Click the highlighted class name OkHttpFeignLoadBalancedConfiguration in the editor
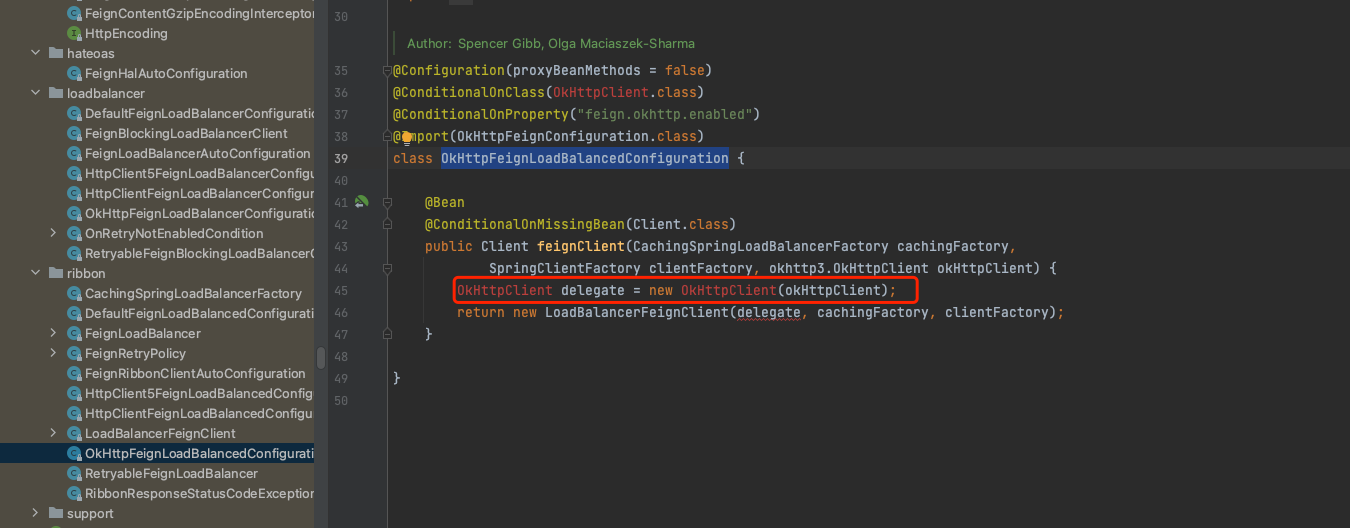The image size is (1350, 528). (585, 158)
